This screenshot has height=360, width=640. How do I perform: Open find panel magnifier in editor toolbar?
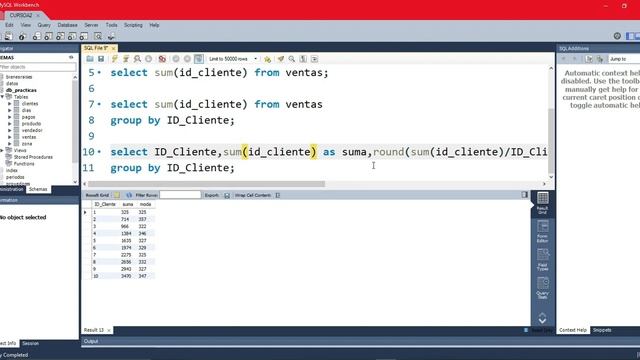pos(292,59)
